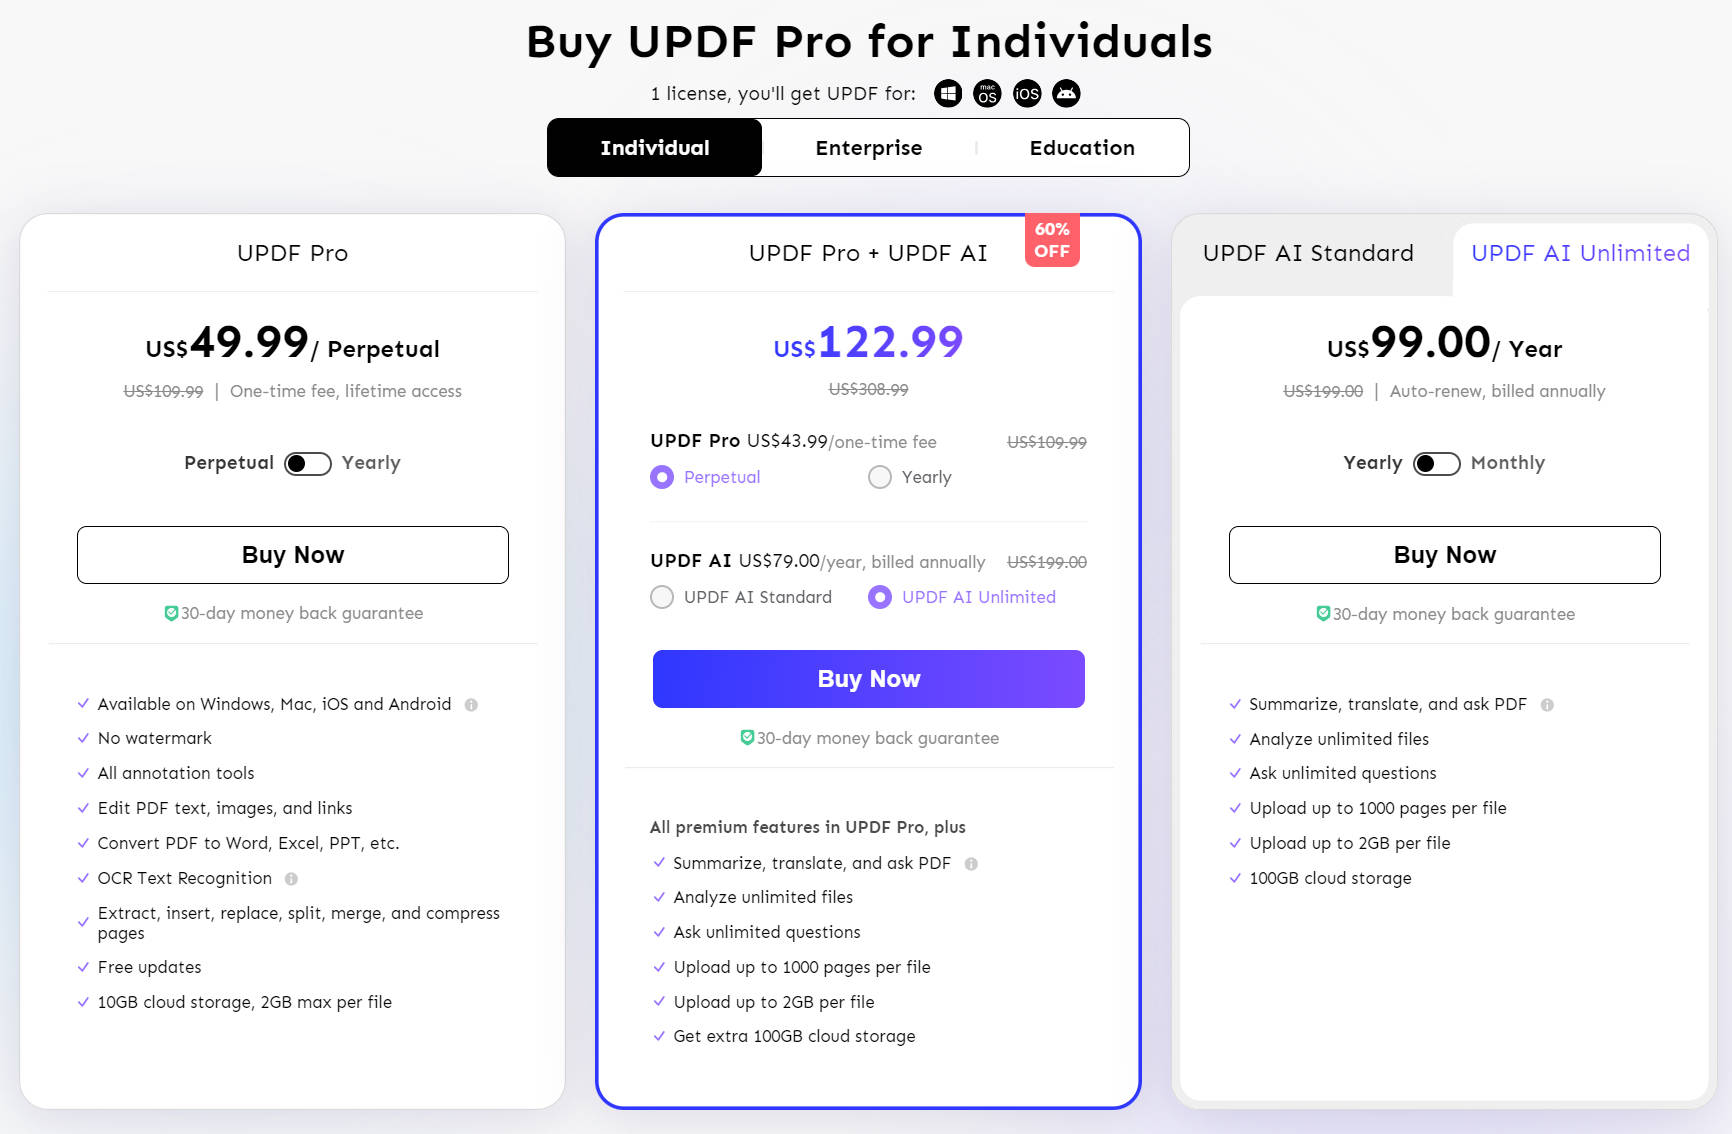Switch to the Enterprise tab
The width and height of the screenshot is (1732, 1134).
868,147
